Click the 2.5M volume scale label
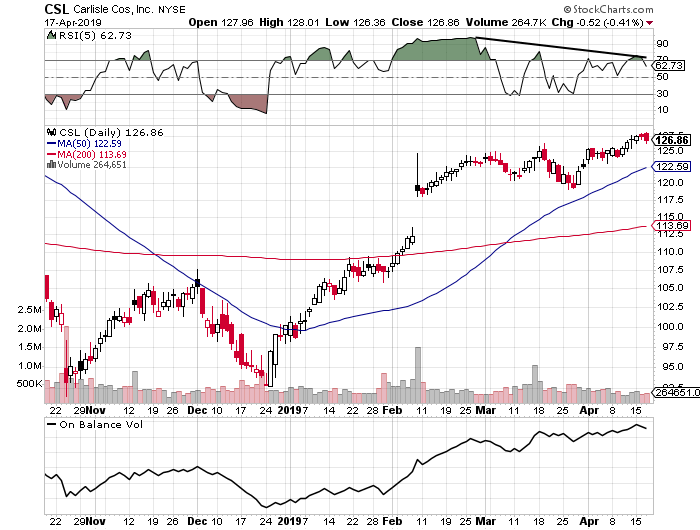This screenshot has height=530, width=700. [x=29, y=310]
